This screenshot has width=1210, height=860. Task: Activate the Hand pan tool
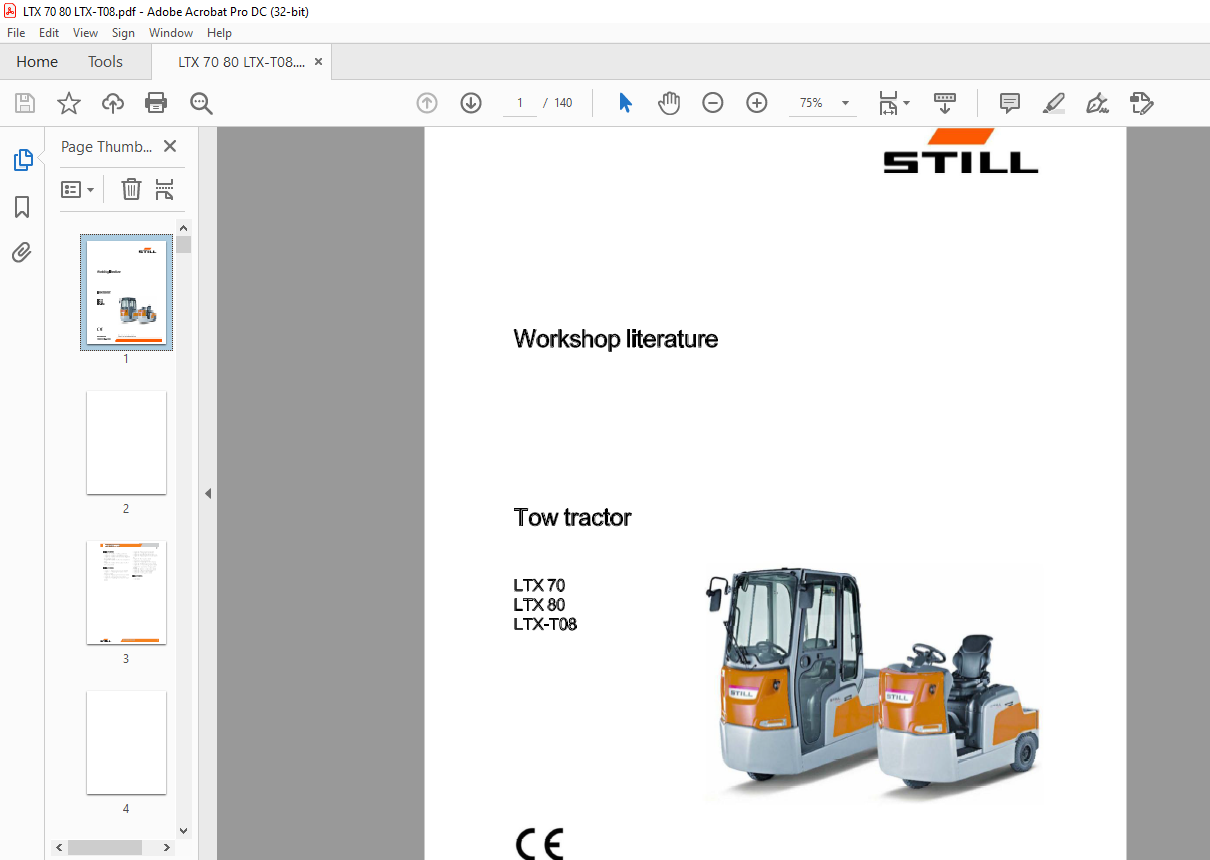tap(669, 103)
